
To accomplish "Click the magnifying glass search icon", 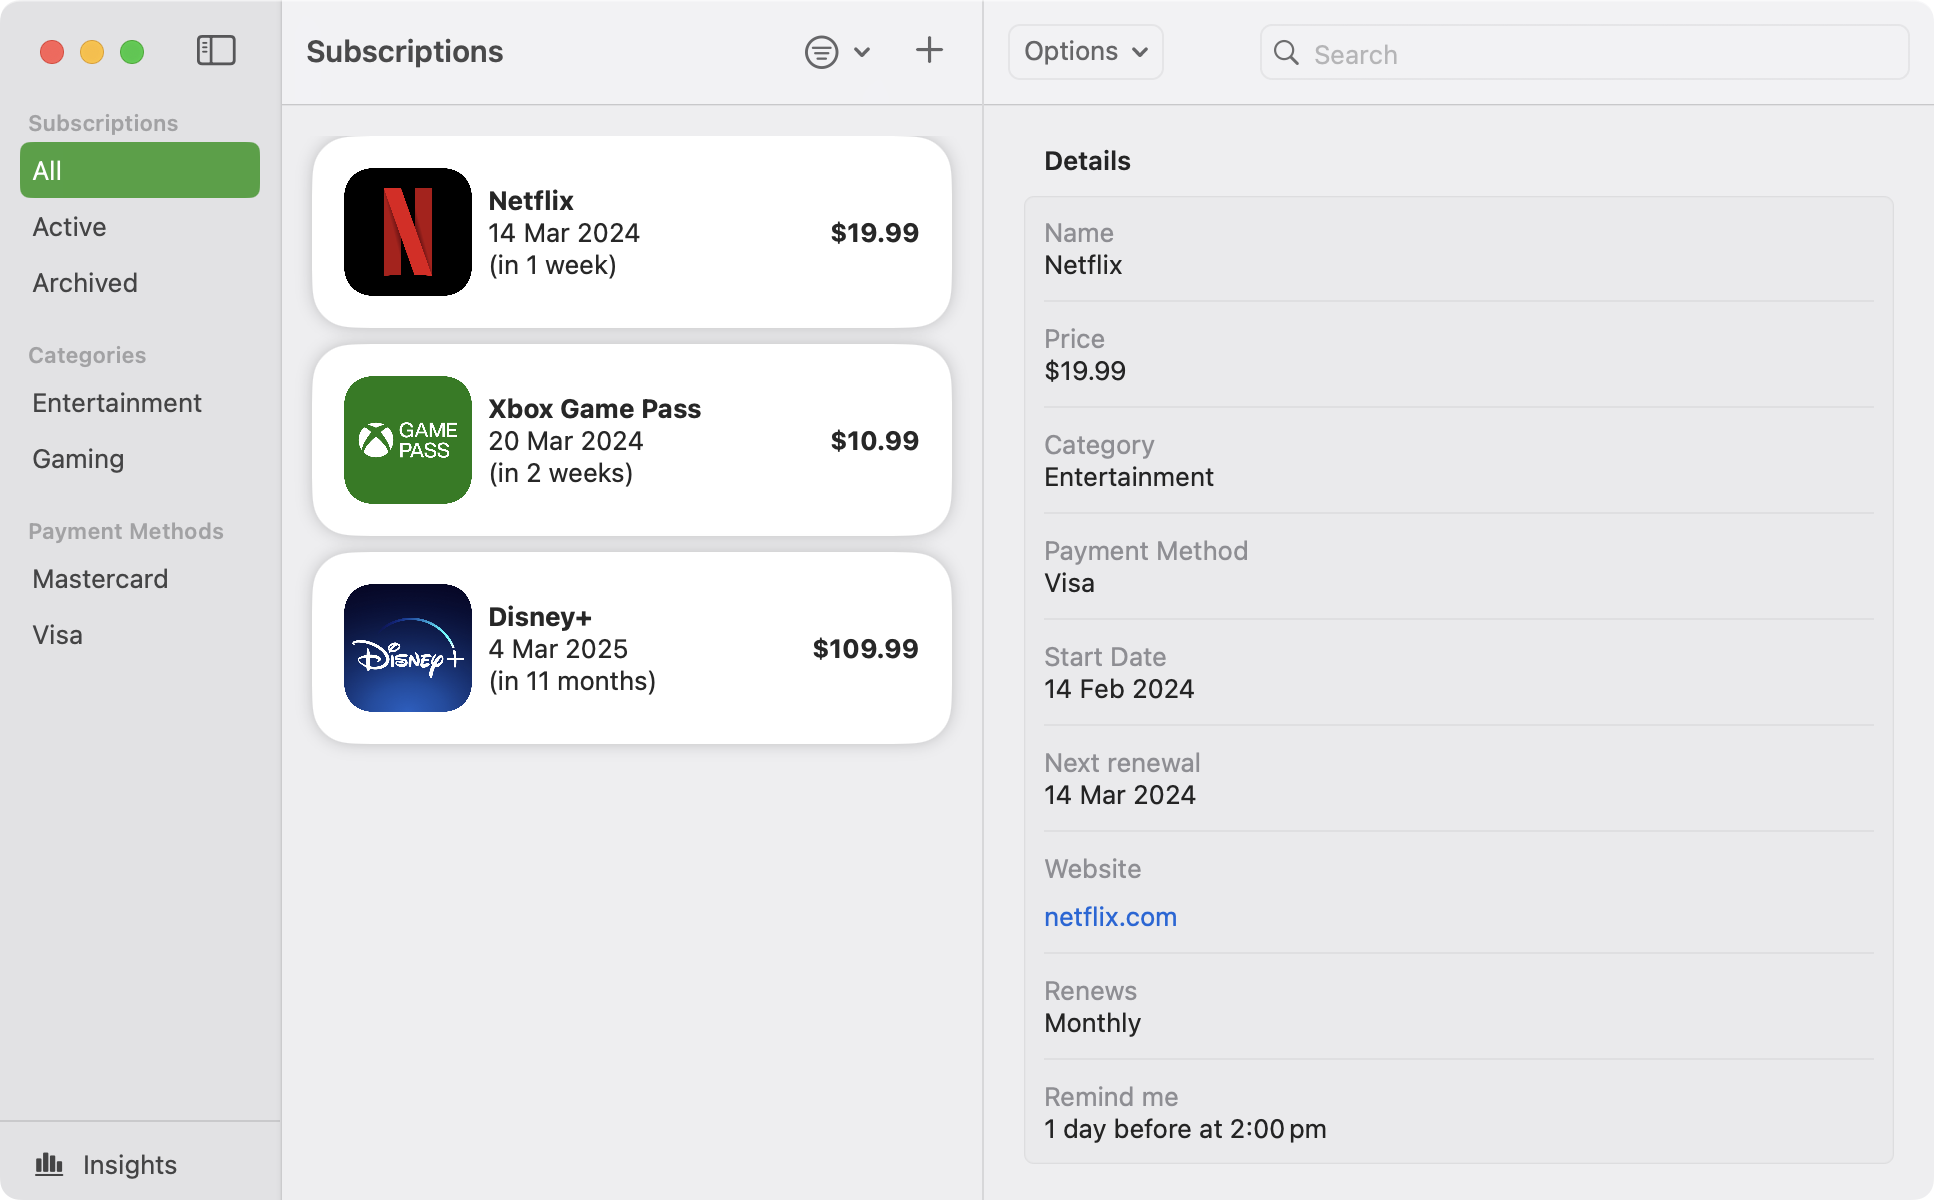I will pos(1286,53).
